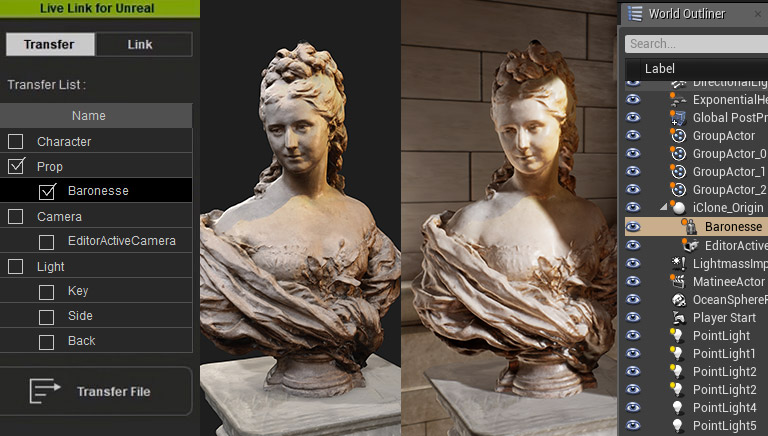The width and height of the screenshot is (768, 436).
Task: Select the Baronesse row label in World Outliner
Action: click(x=733, y=226)
